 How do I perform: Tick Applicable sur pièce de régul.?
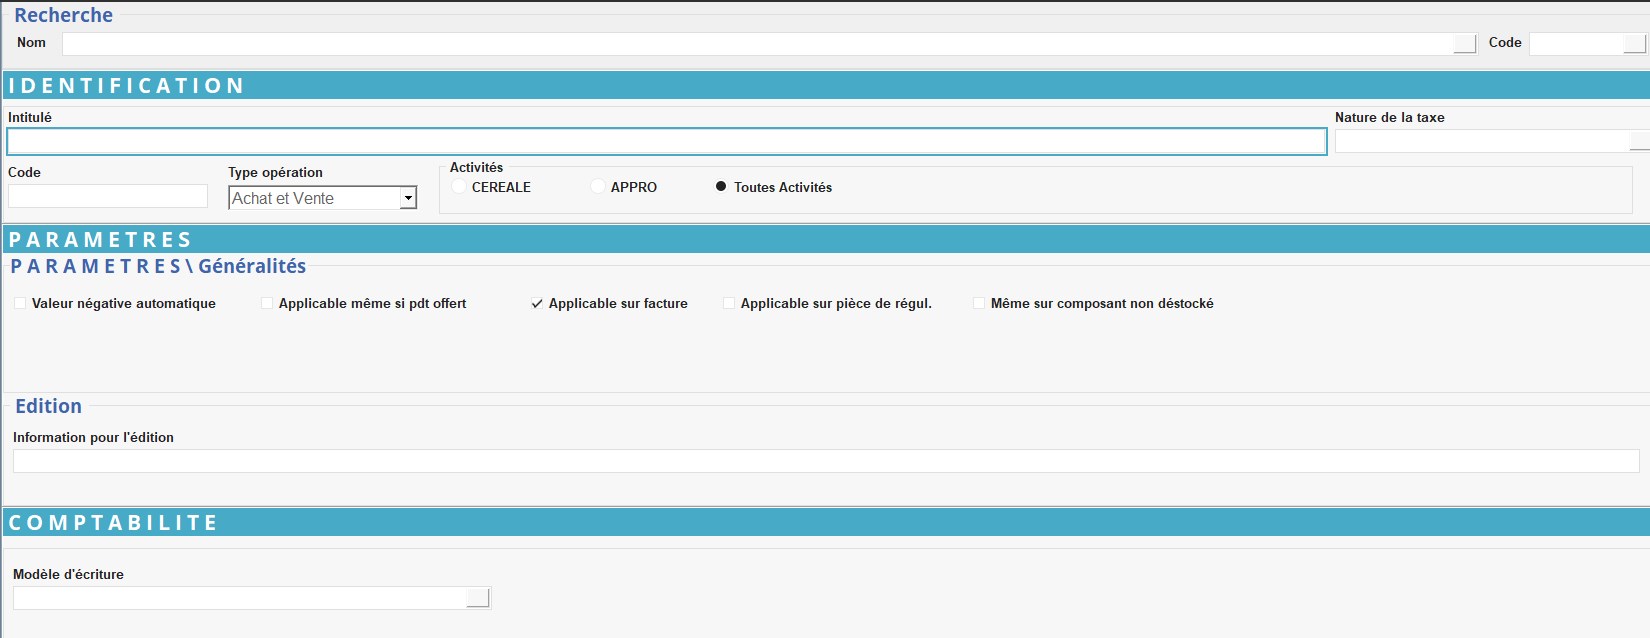pos(729,303)
